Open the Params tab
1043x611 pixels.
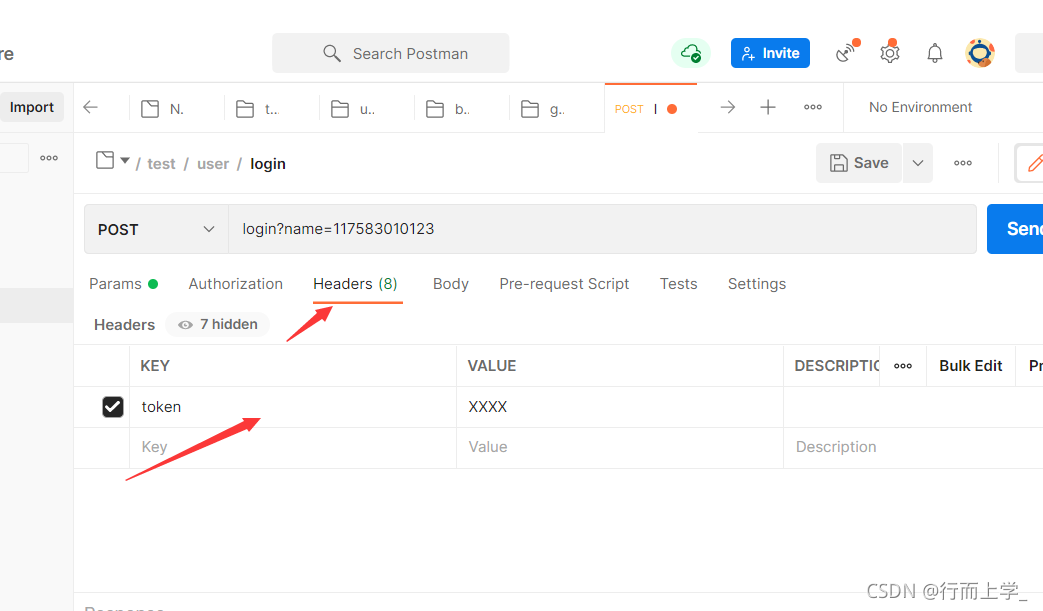(123, 284)
